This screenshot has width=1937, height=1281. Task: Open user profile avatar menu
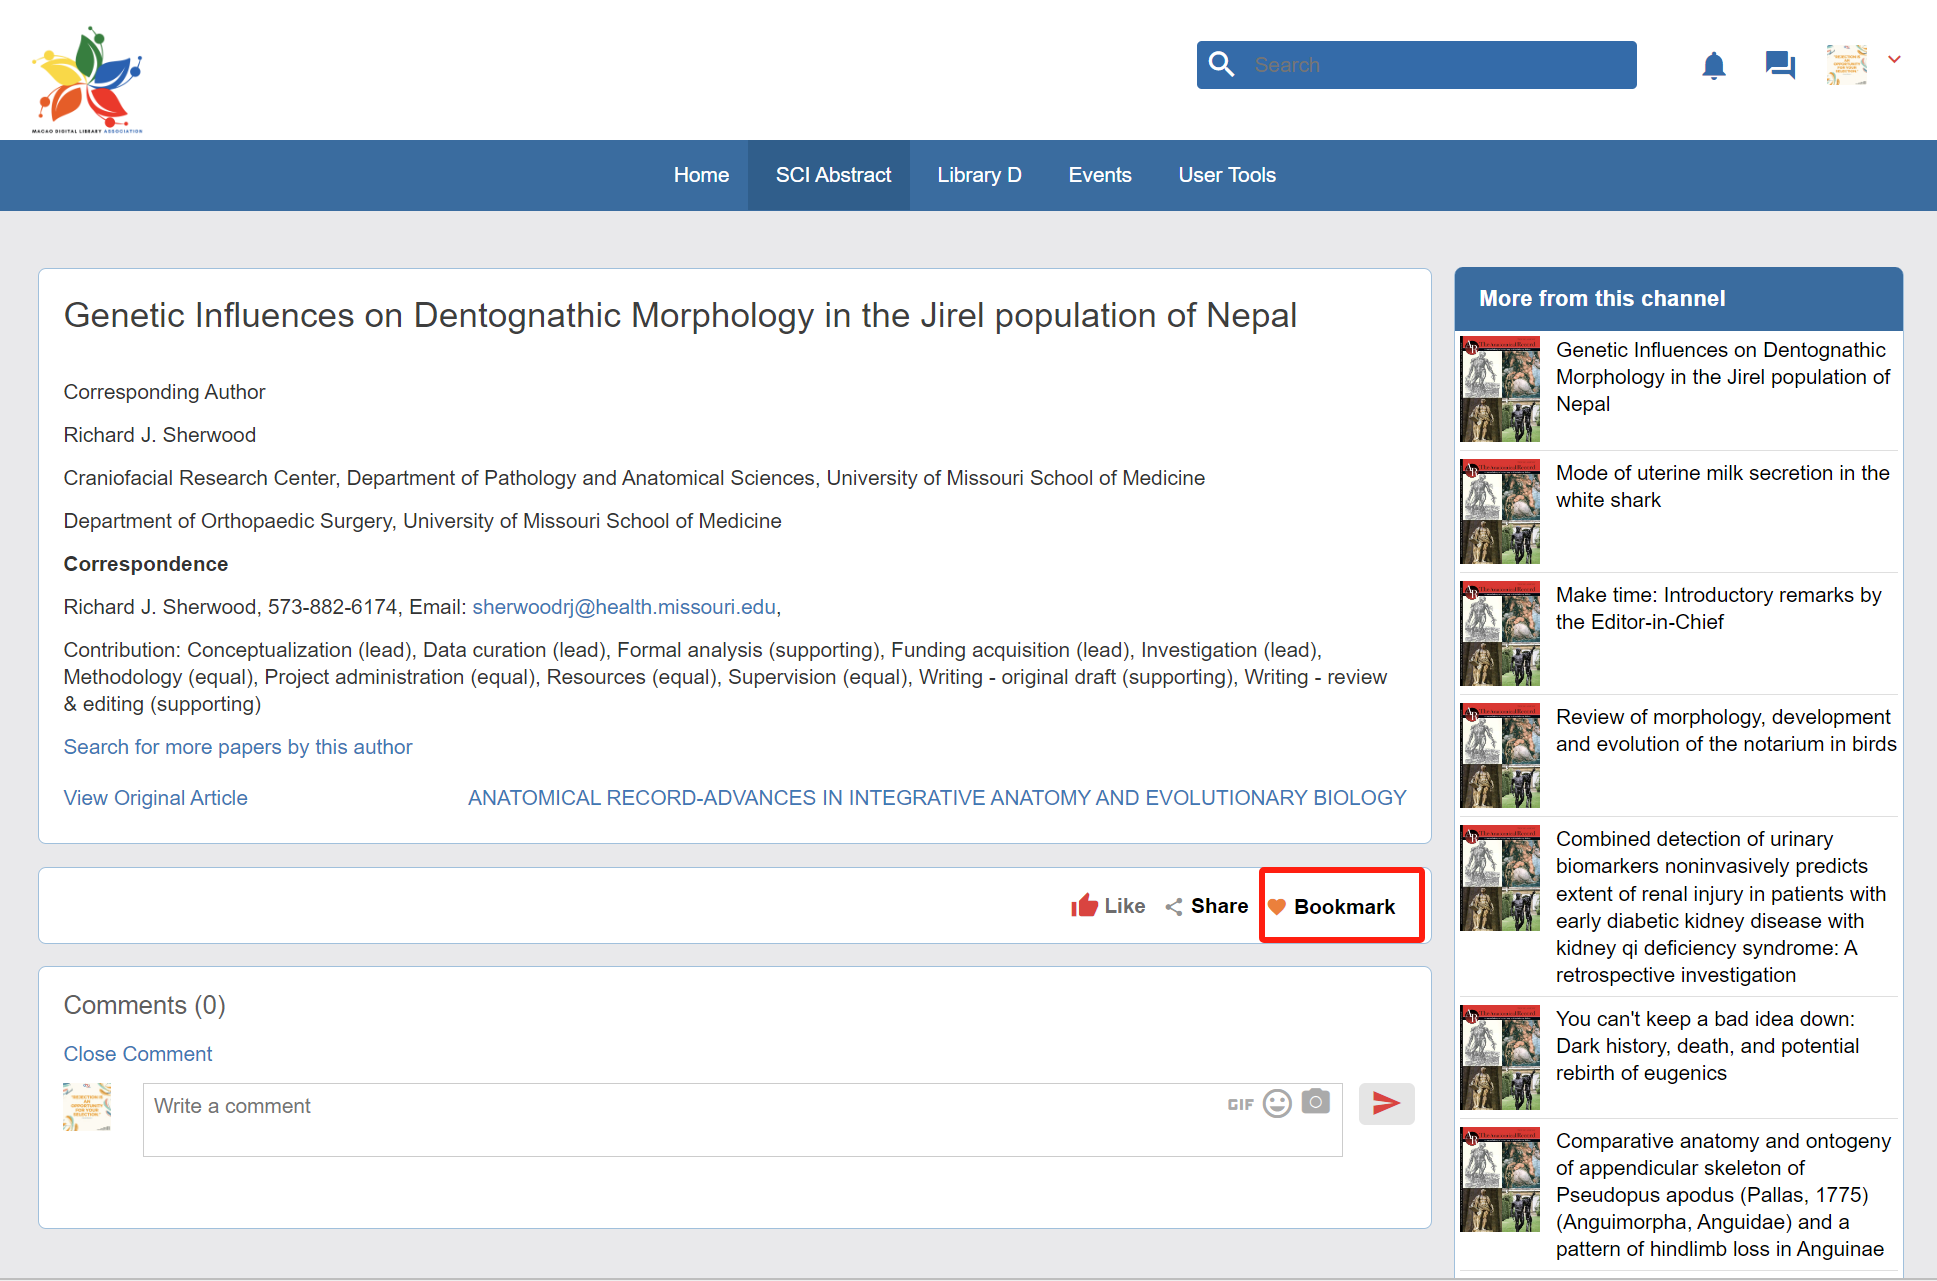coord(1846,65)
